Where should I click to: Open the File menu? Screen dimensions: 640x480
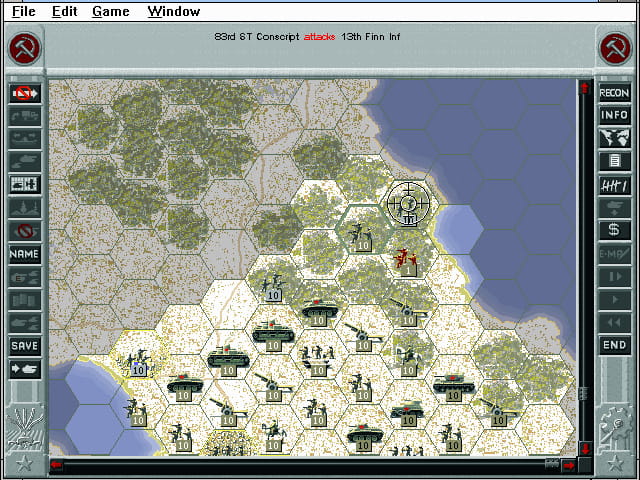[x=24, y=11]
